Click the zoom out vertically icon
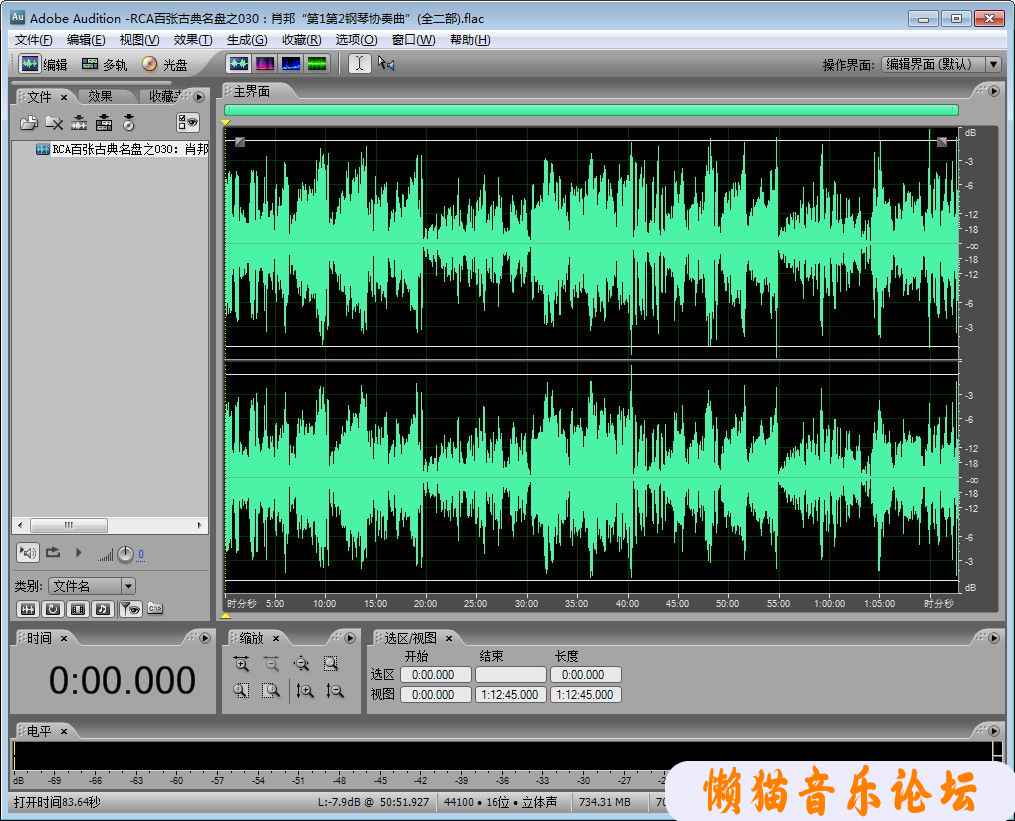 click(x=335, y=691)
